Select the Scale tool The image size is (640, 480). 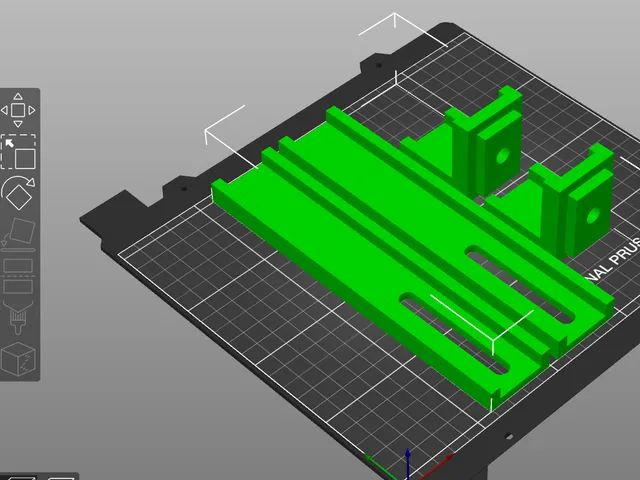[x=18, y=151]
